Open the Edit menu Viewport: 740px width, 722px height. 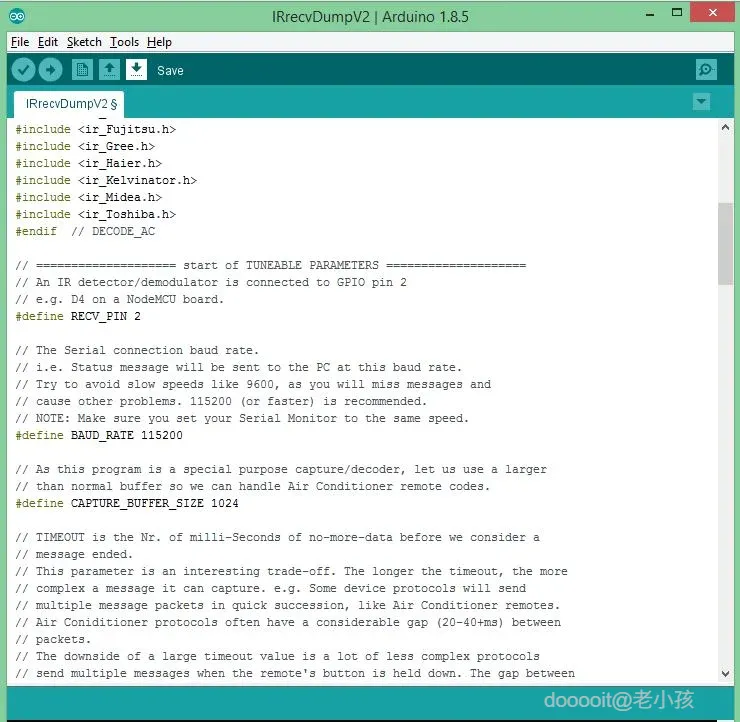click(x=48, y=42)
